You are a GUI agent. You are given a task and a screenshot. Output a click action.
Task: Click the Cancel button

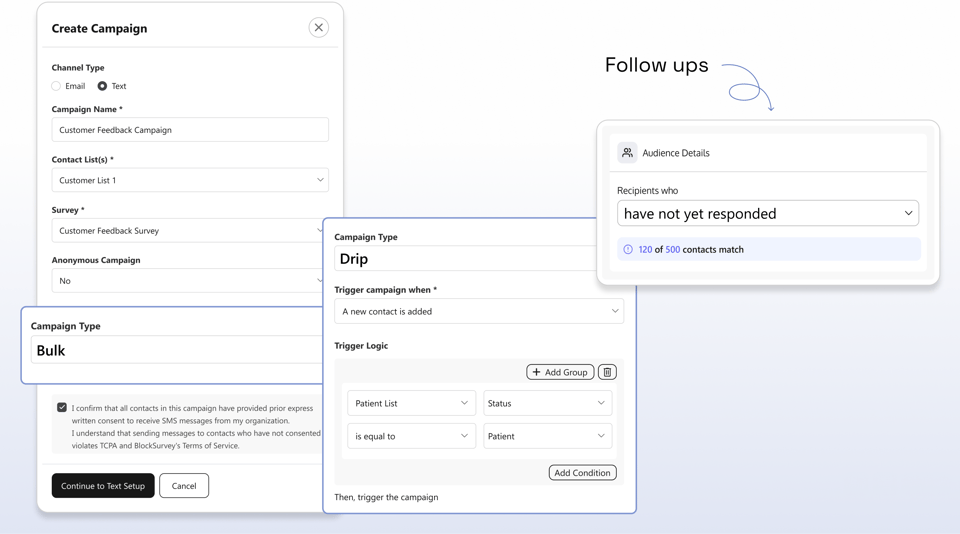[x=184, y=486]
